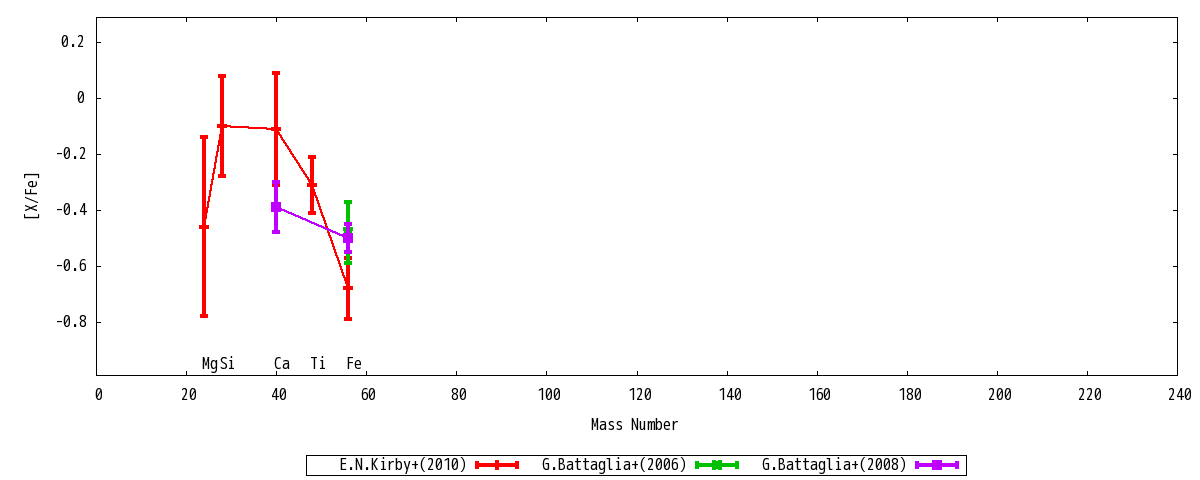Viewport: 1200px width, 480px height.
Task: Click the Ca element label
Action: (x=282, y=364)
